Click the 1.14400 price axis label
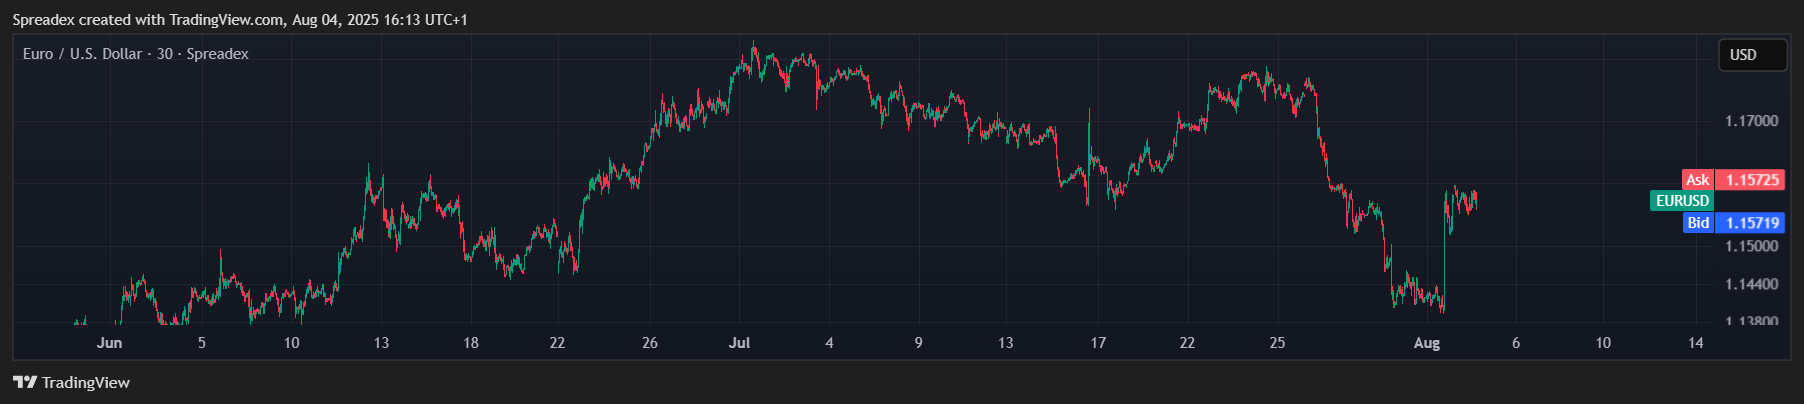 1751,284
